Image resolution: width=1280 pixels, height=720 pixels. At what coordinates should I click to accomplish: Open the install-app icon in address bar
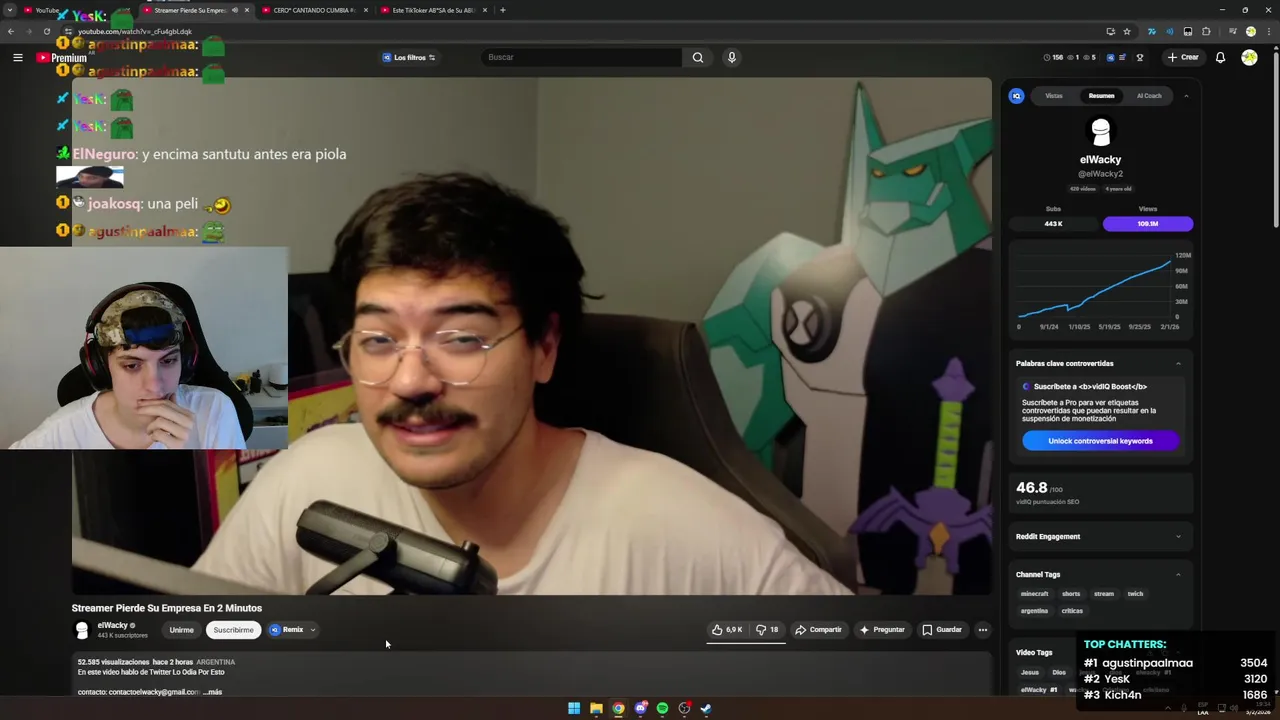coord(1110,31)
